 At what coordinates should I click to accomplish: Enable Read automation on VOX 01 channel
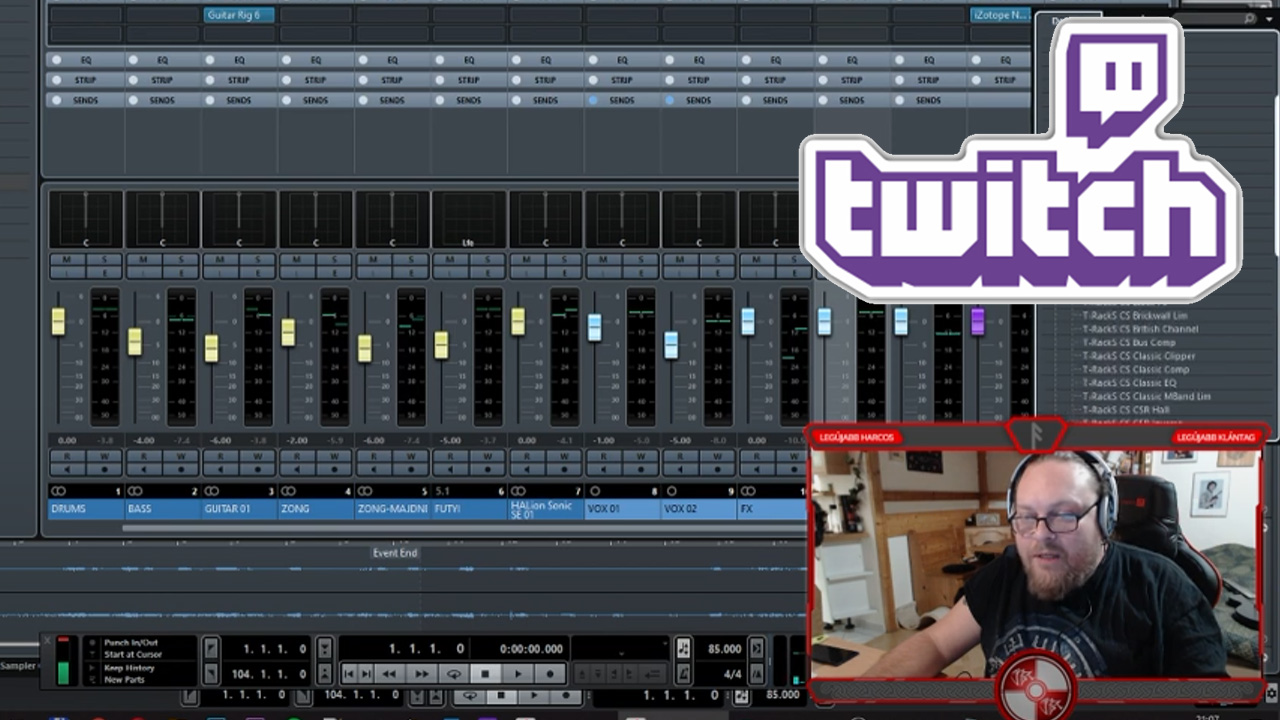click(603, 456)
